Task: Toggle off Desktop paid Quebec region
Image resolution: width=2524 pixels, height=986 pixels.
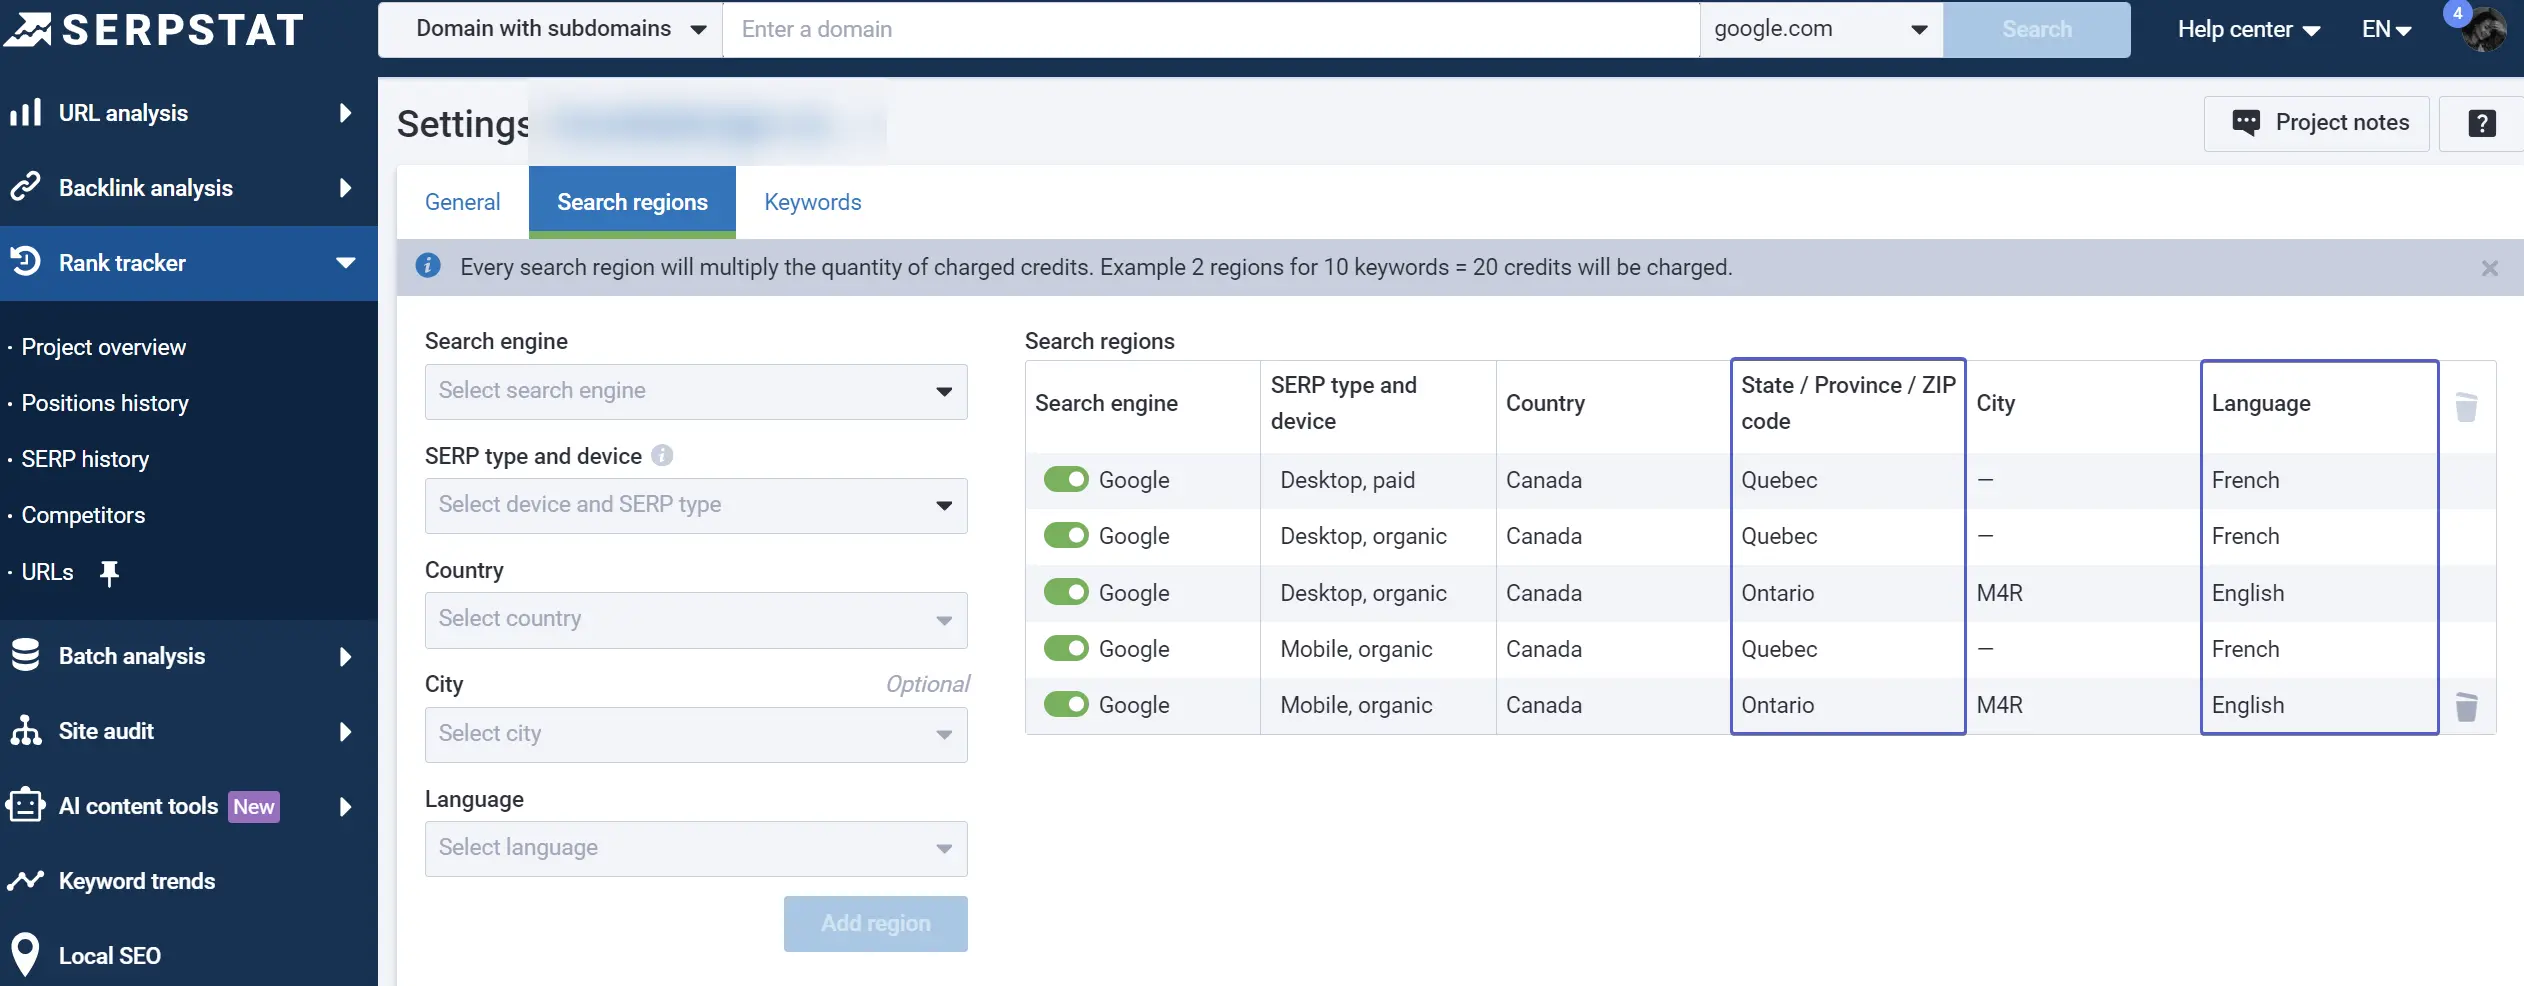Action: (x=1066, y=480)
